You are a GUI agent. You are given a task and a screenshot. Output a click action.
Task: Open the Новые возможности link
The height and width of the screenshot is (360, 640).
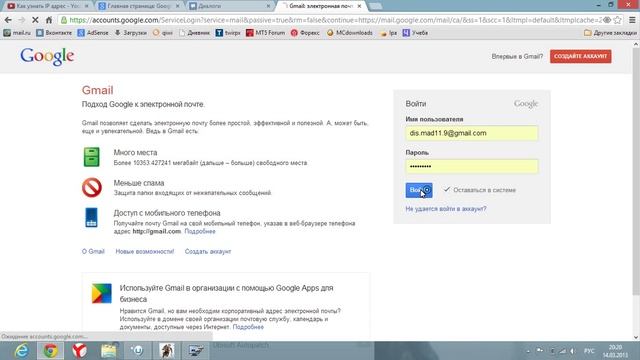[144, 251]
